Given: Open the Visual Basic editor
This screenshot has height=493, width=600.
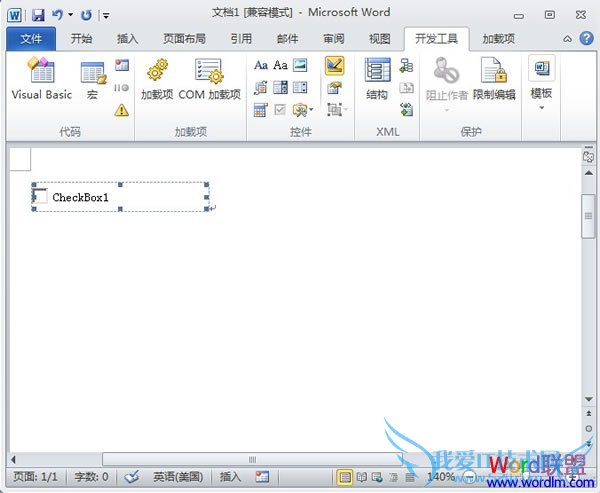Looking at the screenshot, I should pyautogui.click(x=41, y=78).
